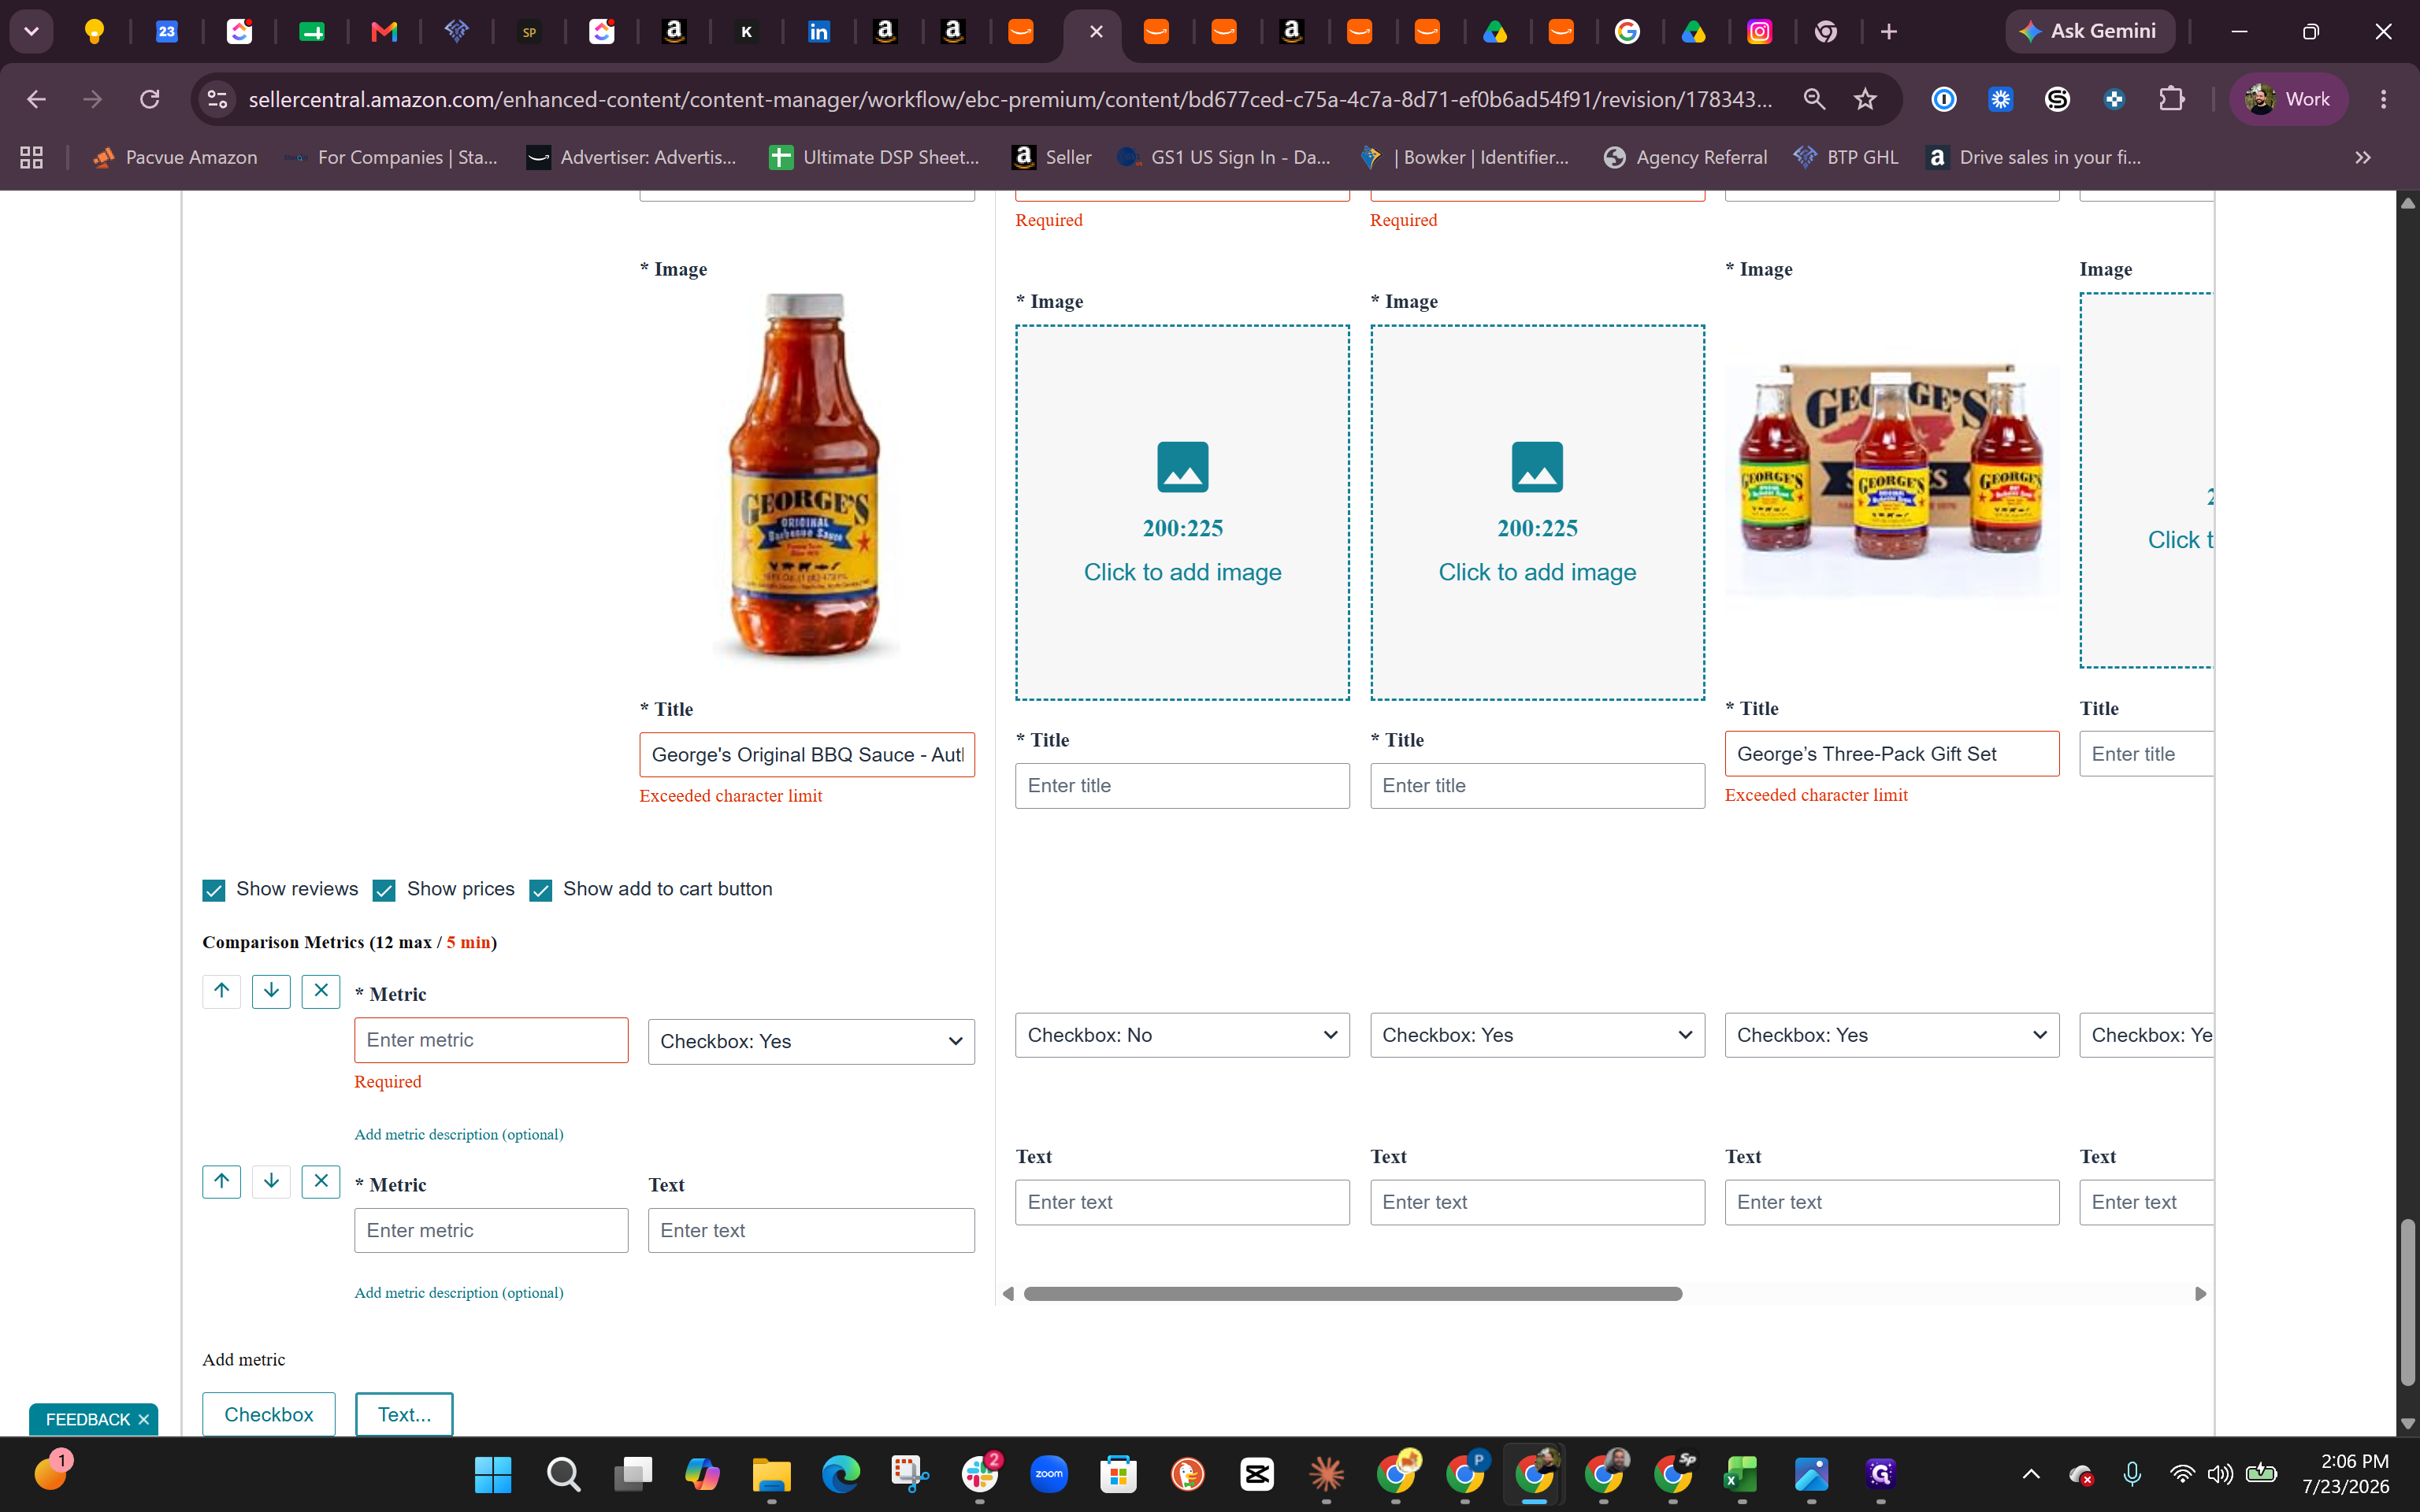Screen dimensions: 2420x1512
Task: Open first product Checkbox: Yes dropdown
Action: click(x=811, y=1041)
